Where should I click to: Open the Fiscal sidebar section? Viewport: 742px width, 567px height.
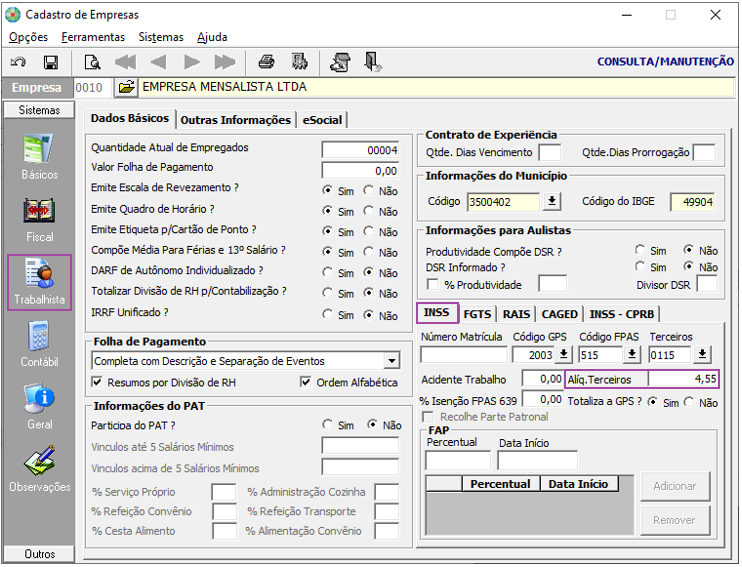click(x=39, y=220)
